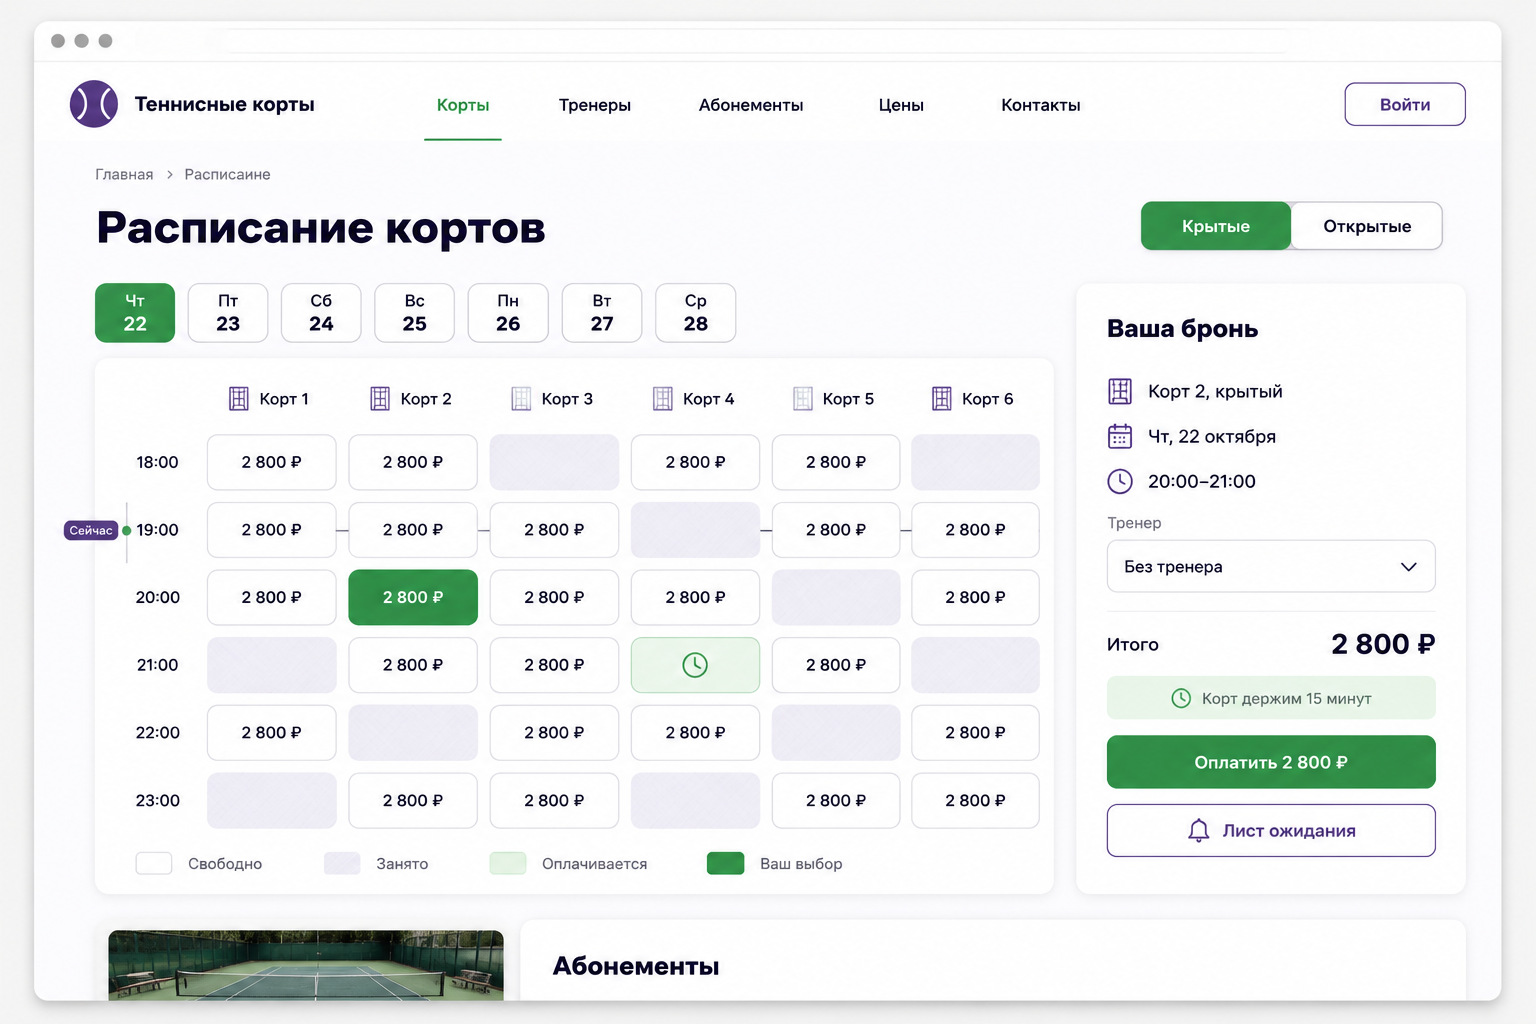
Task: Click the Корт 4 court icon
Action: [x=663, y=399]
